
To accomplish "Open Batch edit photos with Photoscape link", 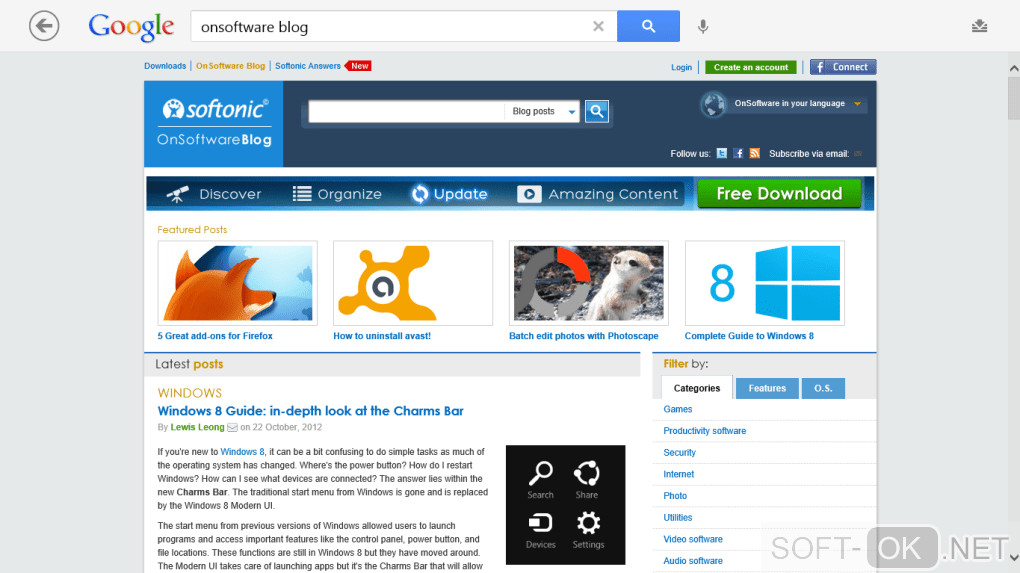I will click(x=584, y=336).
